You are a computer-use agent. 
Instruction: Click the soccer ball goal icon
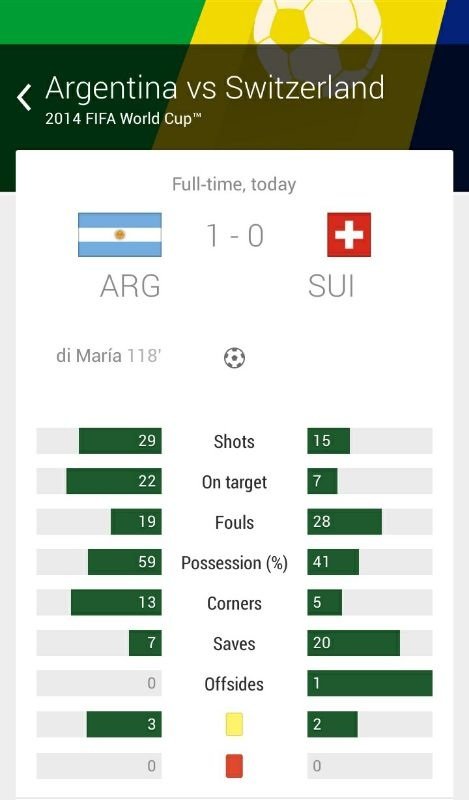(234, 358)
